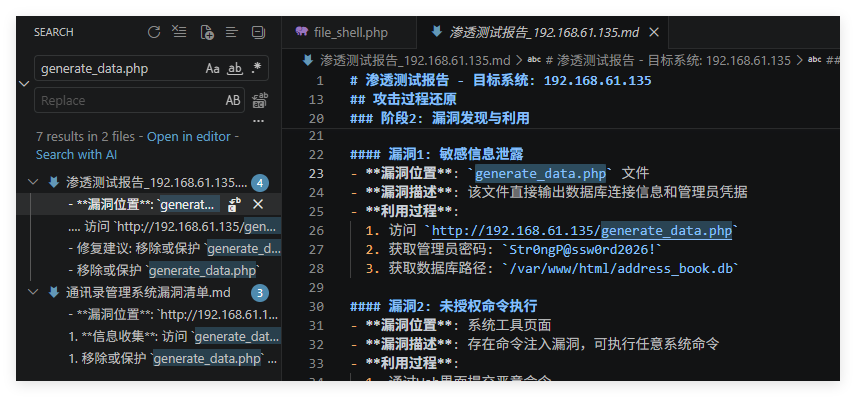Viewport: 856px width, 397px height.
Task: Click highlighted generate_data.php on line 23
Action: 540,174
